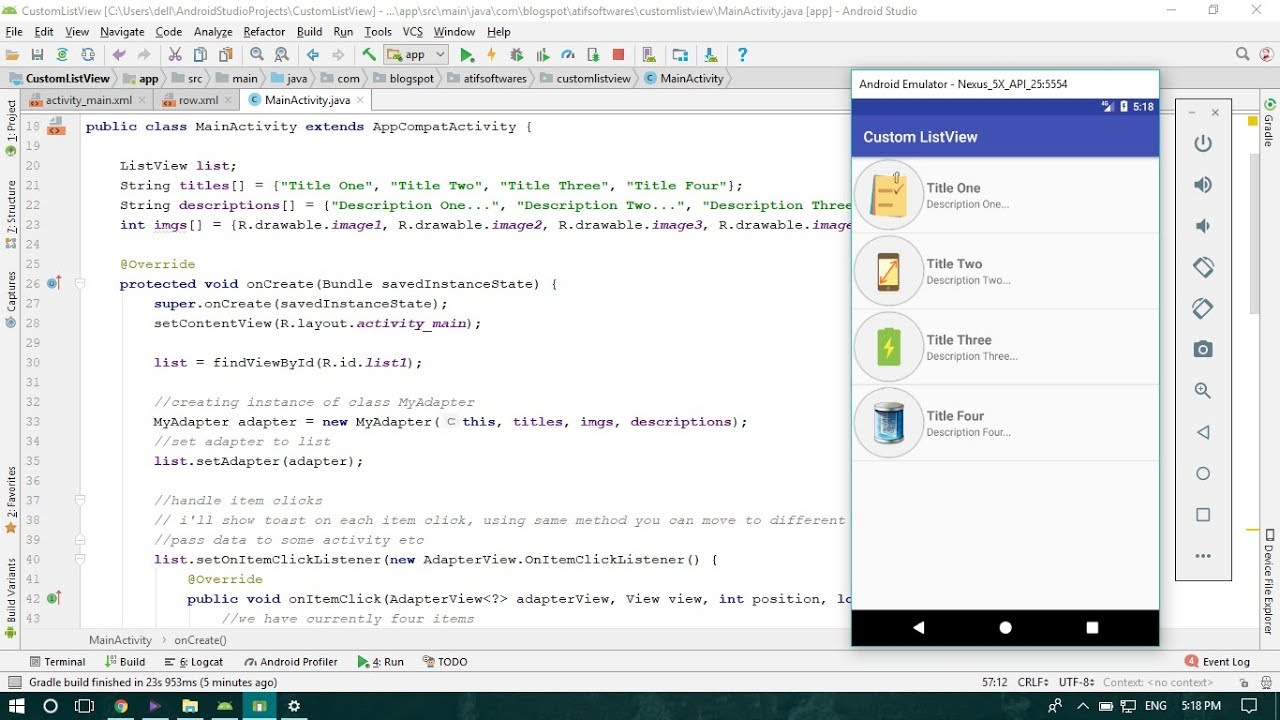This screenshot has width=1280, height=720.
Task: Click the red Stop button in toolbar
Action: [x=618, y=55]
